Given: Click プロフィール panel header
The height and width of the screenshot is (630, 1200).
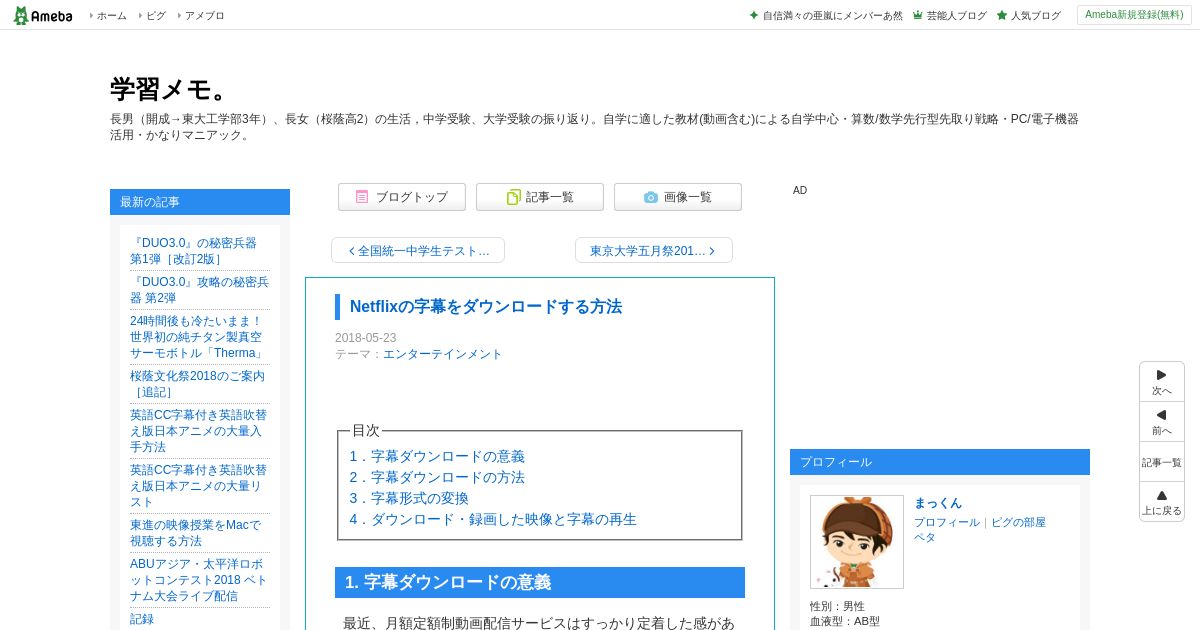Looking at the screenshot, I should click(940, 462).
